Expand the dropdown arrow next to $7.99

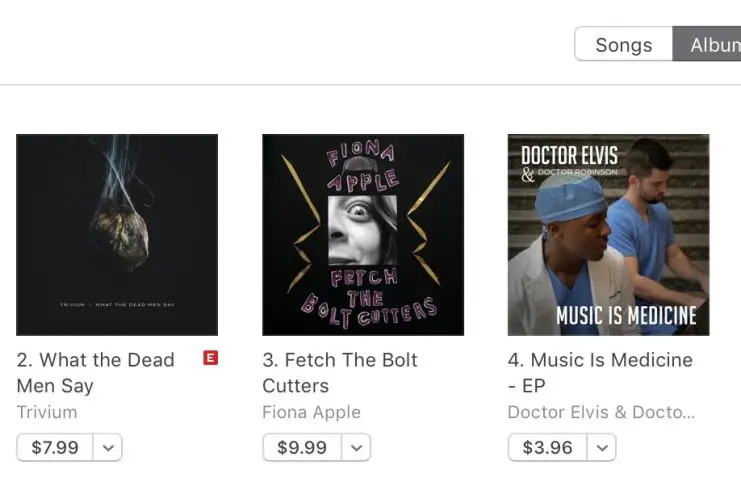tap(108, 447)
